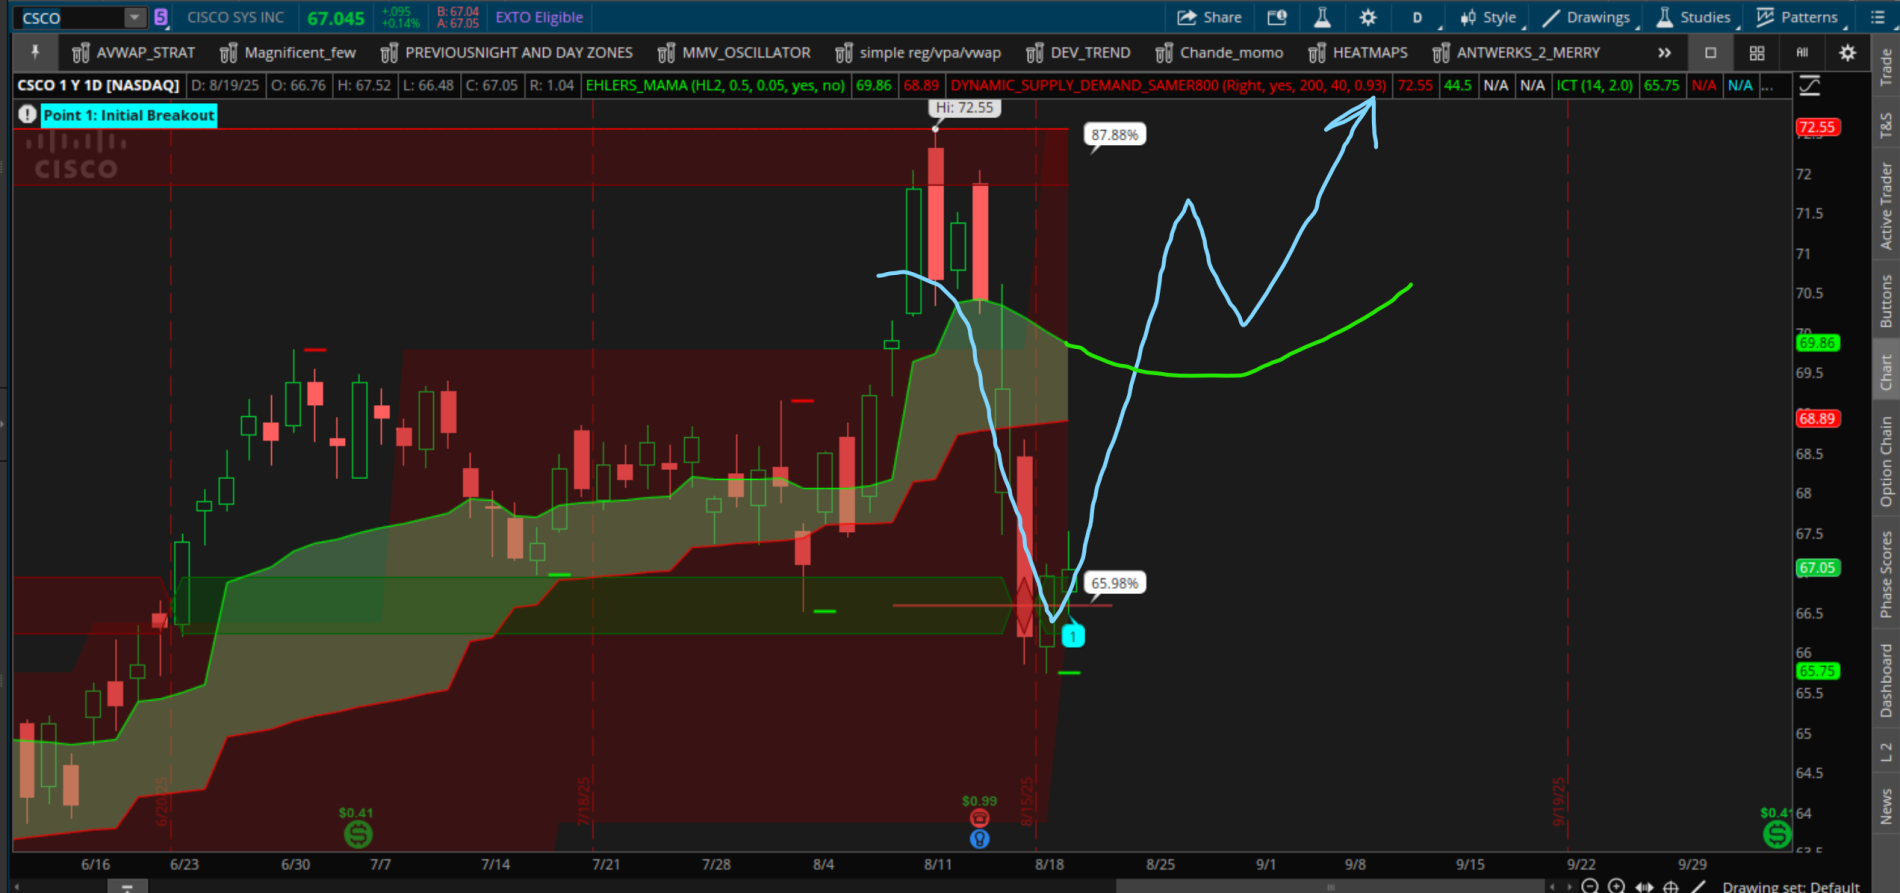Open the News side tab
This screenshot has height=893, width=1900.
click(1886, 806)
